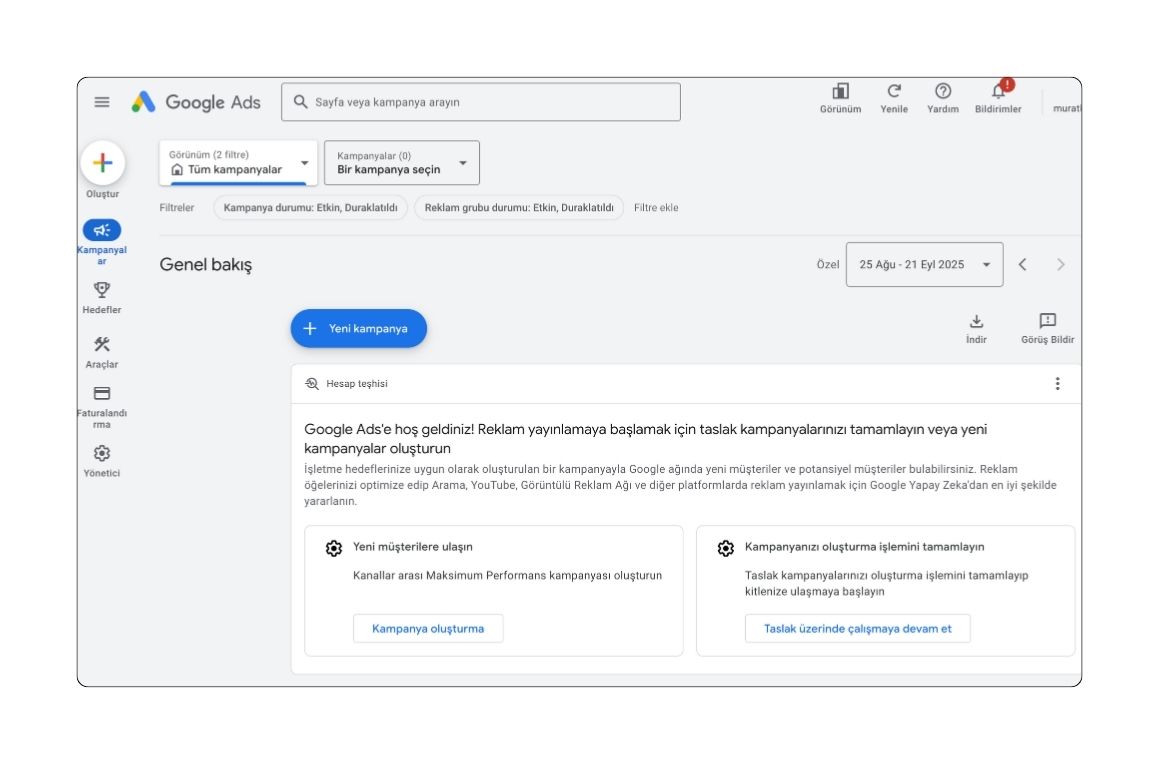Open the Araçlar tools icon
The image size is (1159, 764).
[x=101, y=344]
